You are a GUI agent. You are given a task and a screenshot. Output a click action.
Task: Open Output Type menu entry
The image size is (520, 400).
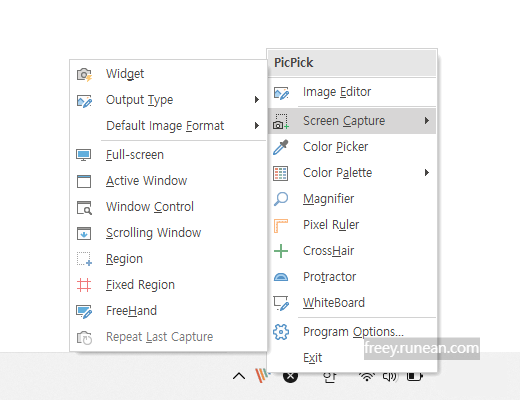tap(168, 100)
